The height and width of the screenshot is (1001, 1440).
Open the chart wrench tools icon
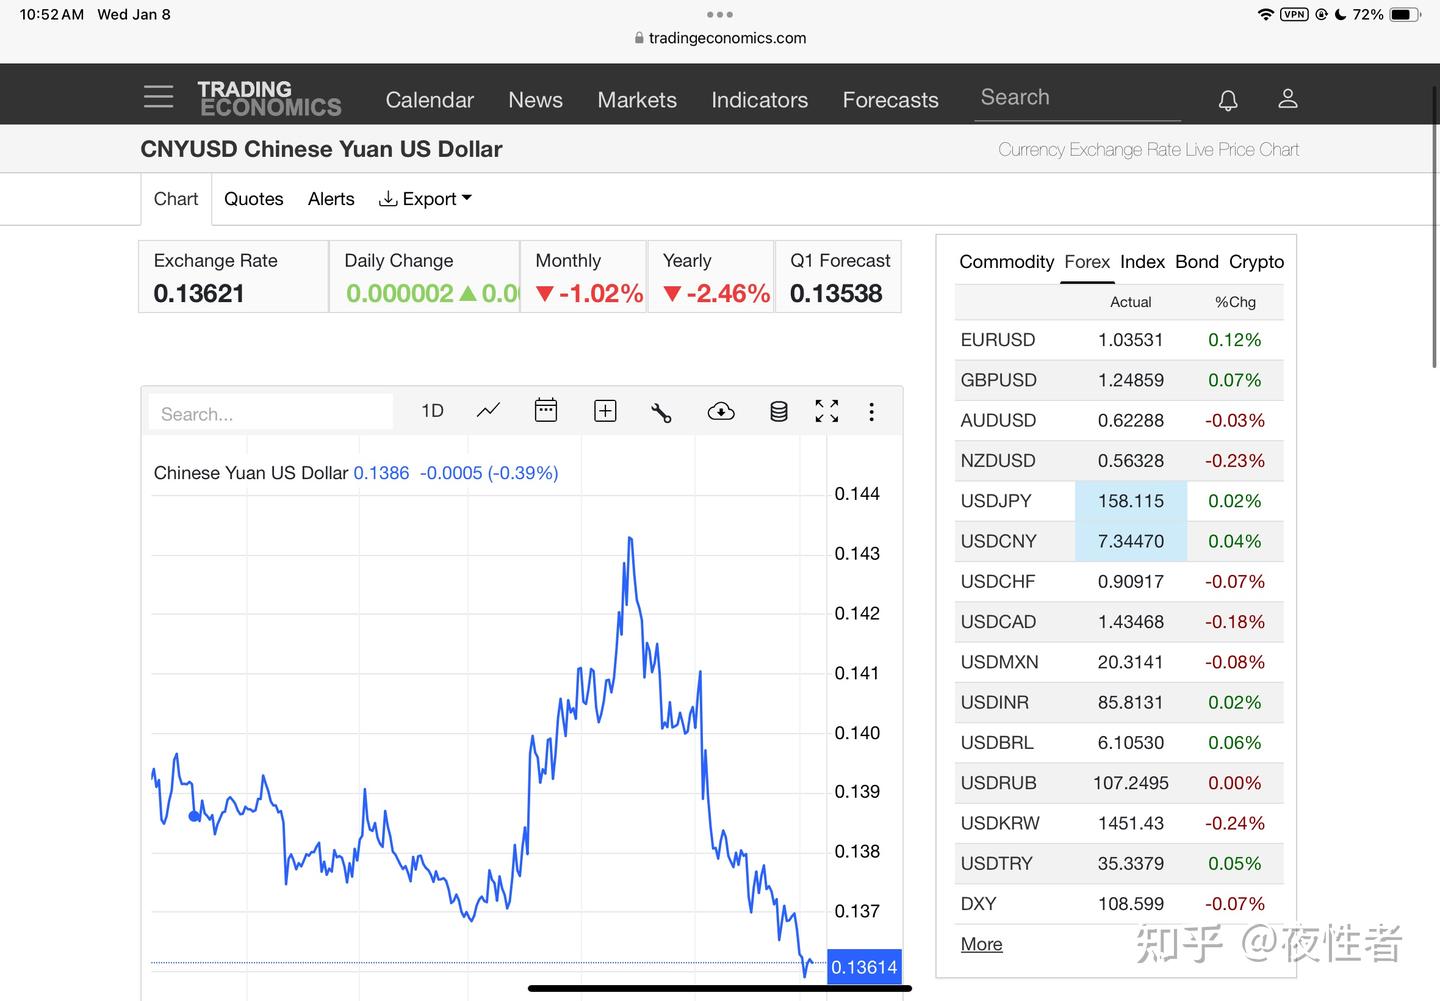pos(661,412)
